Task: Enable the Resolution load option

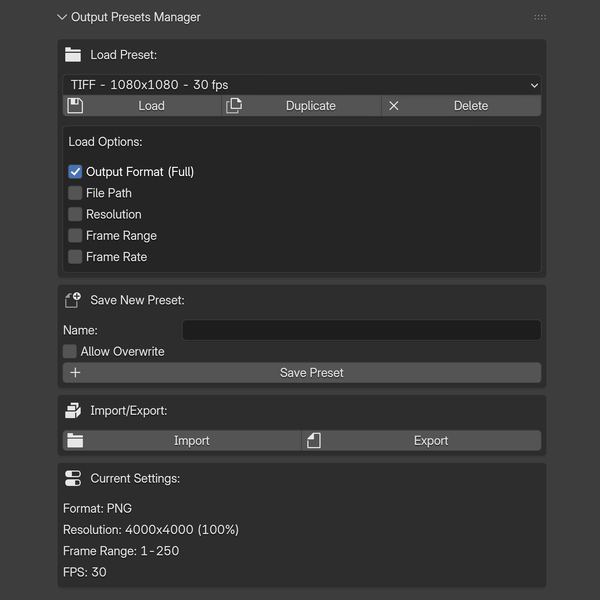Action: [75, 214]
